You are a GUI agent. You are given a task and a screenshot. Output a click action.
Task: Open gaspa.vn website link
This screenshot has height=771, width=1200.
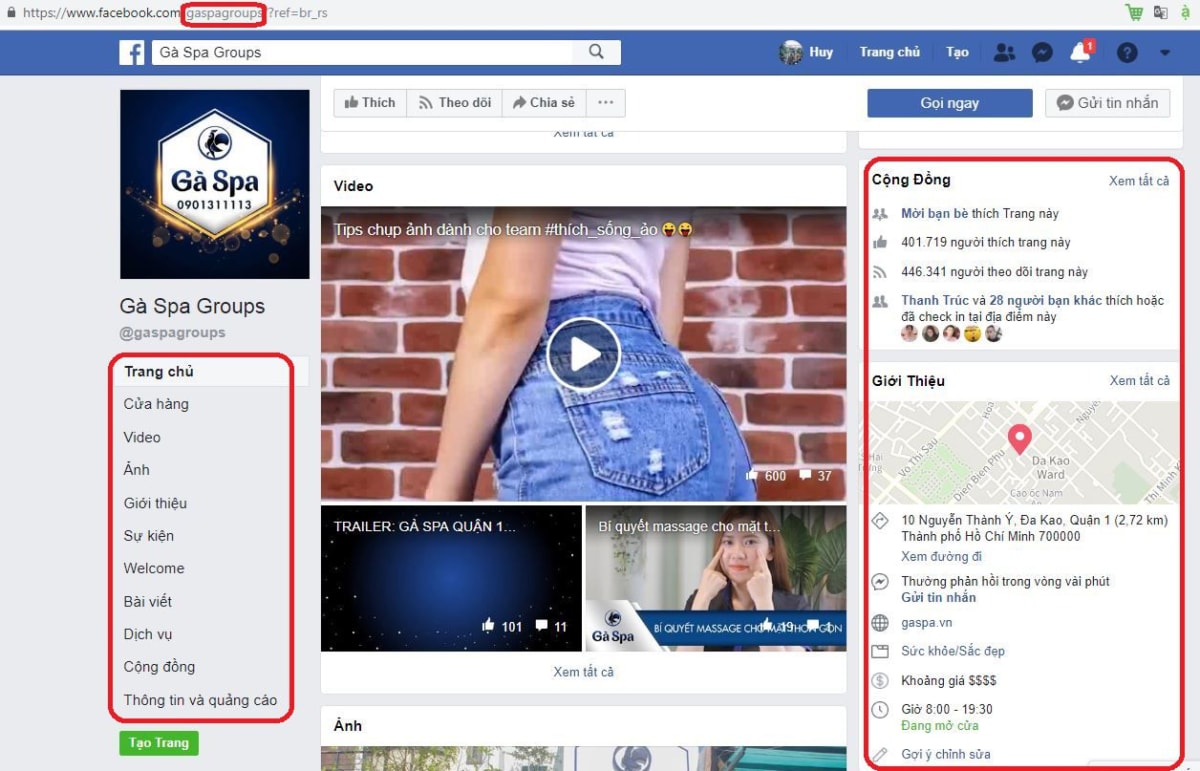click(926, 622)
